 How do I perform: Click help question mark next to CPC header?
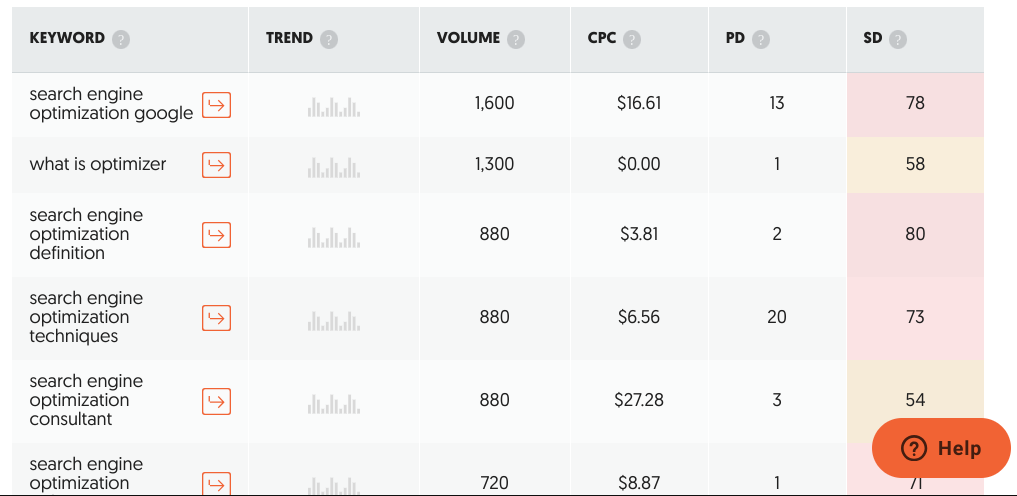632,40
